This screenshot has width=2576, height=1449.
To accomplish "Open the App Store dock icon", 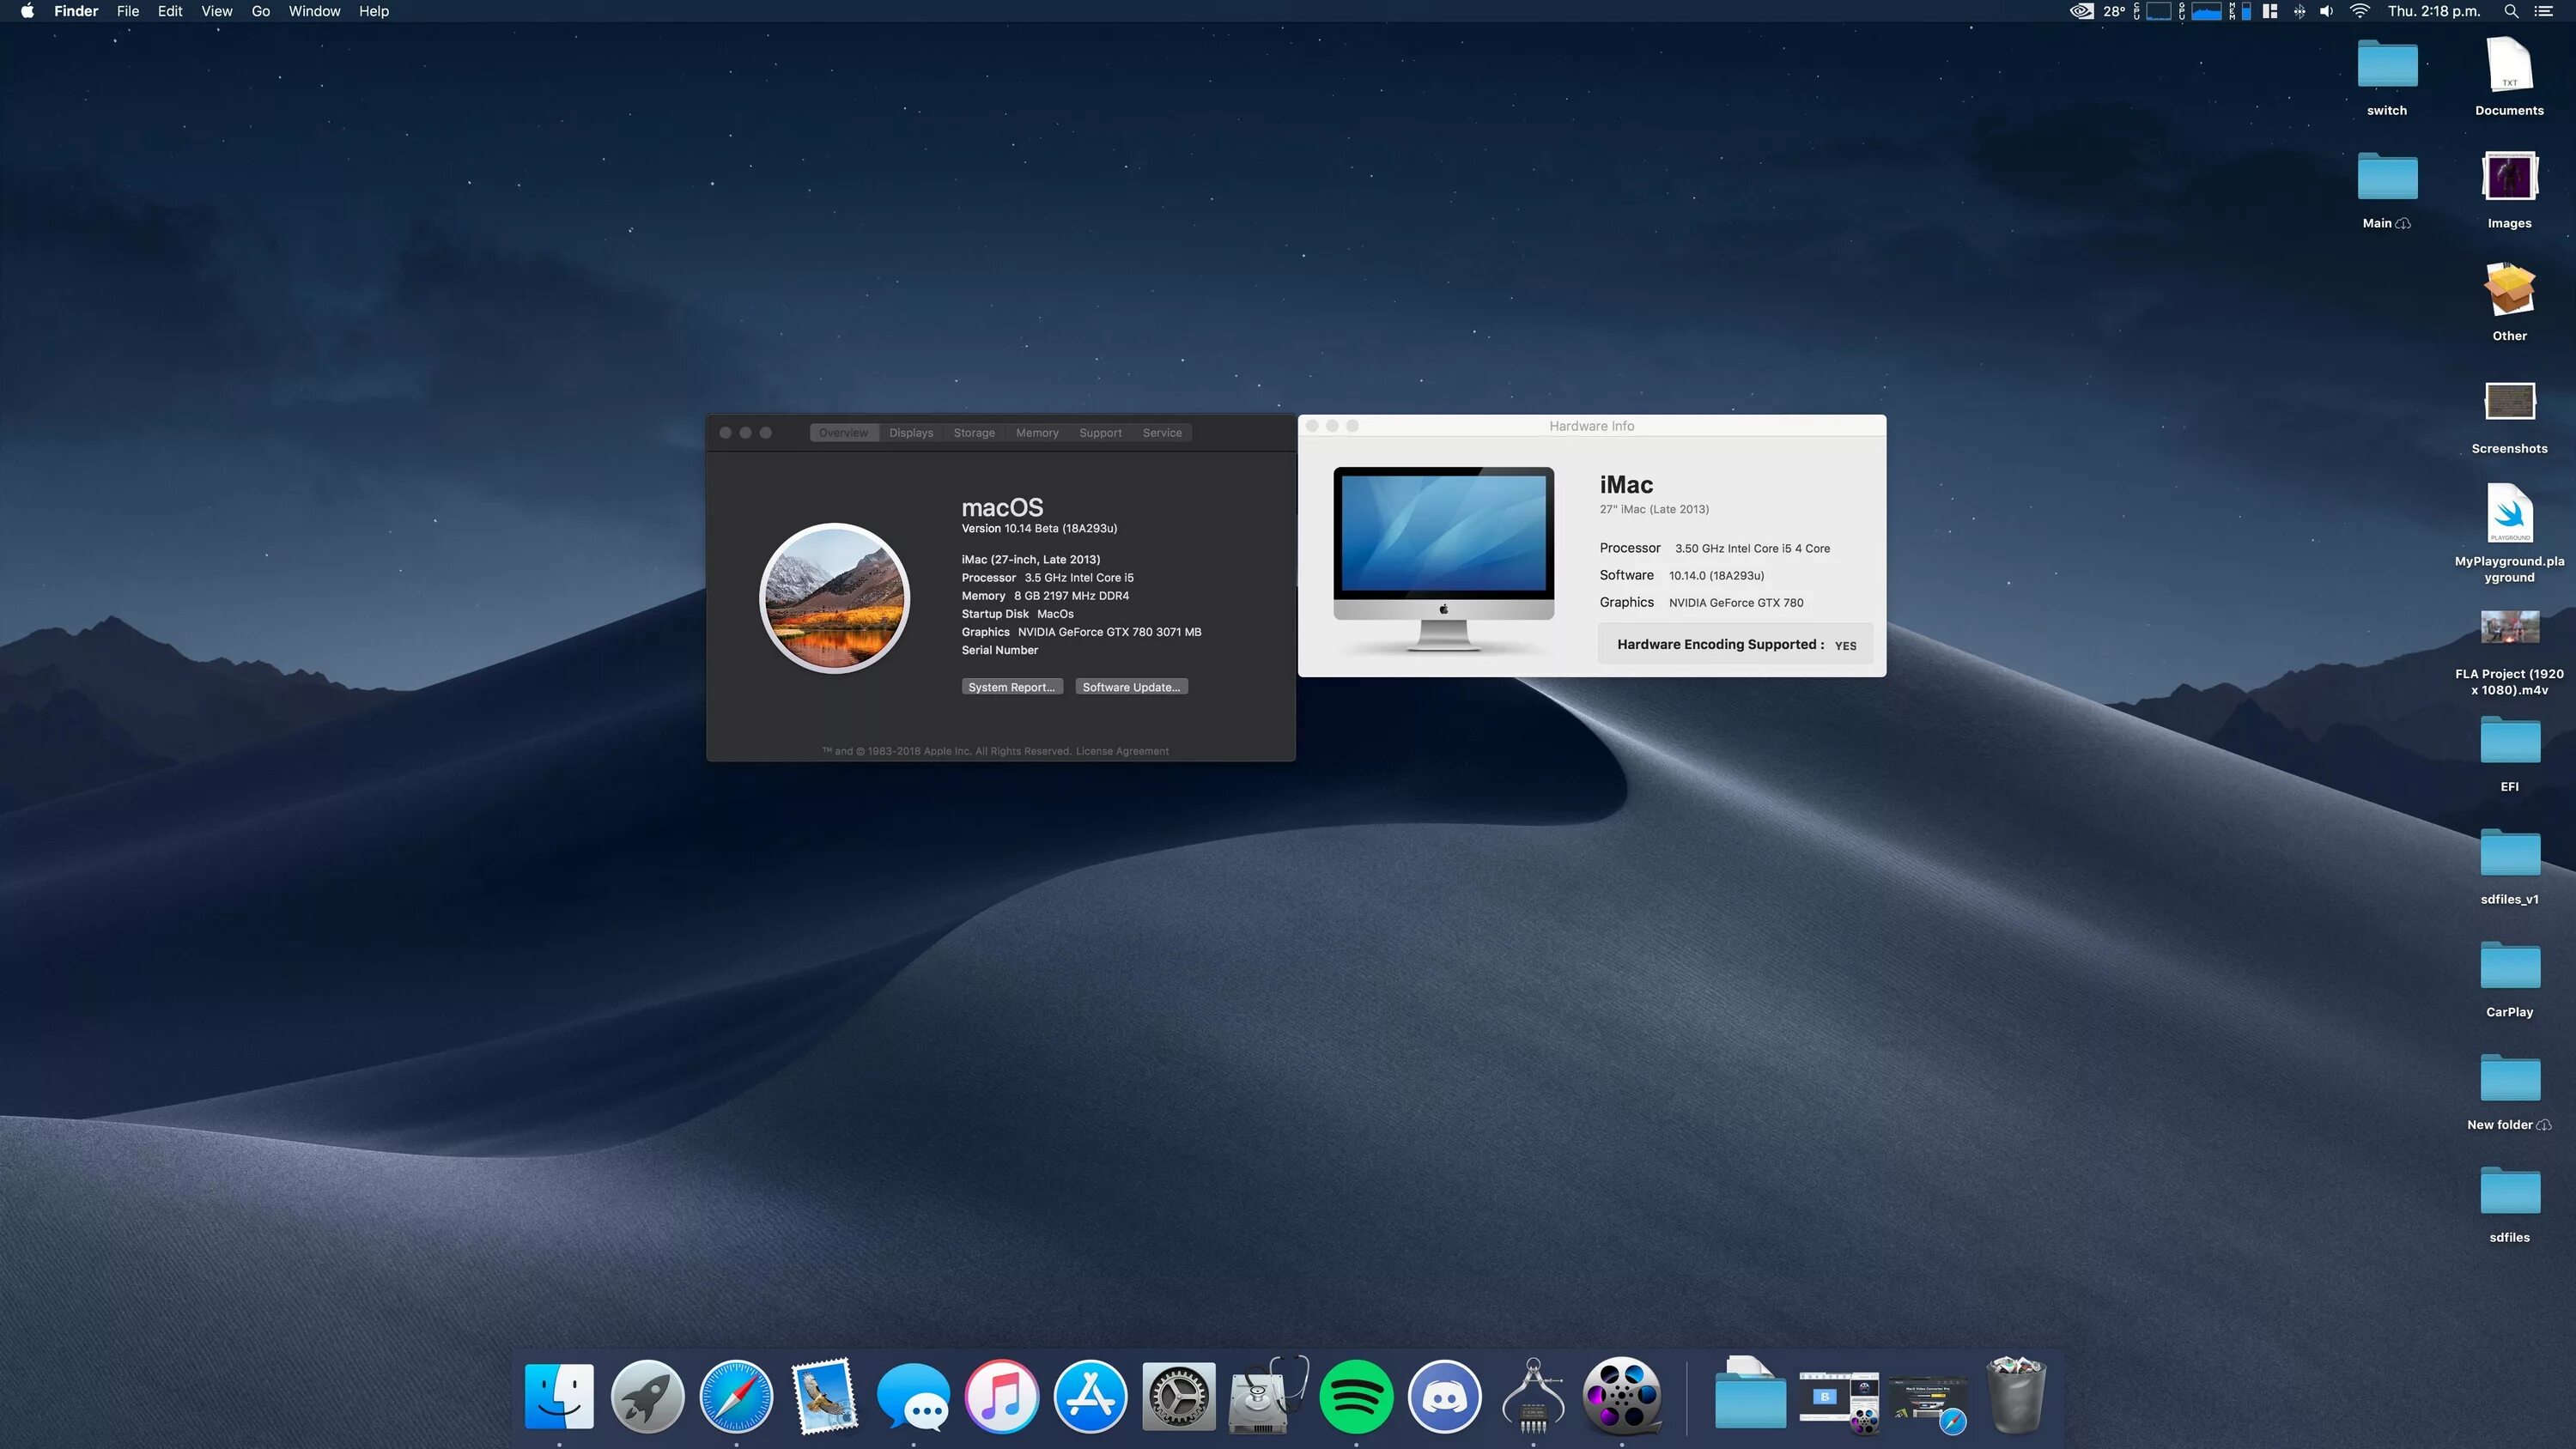I will pyautogui.click(x=1090, y=1396).
